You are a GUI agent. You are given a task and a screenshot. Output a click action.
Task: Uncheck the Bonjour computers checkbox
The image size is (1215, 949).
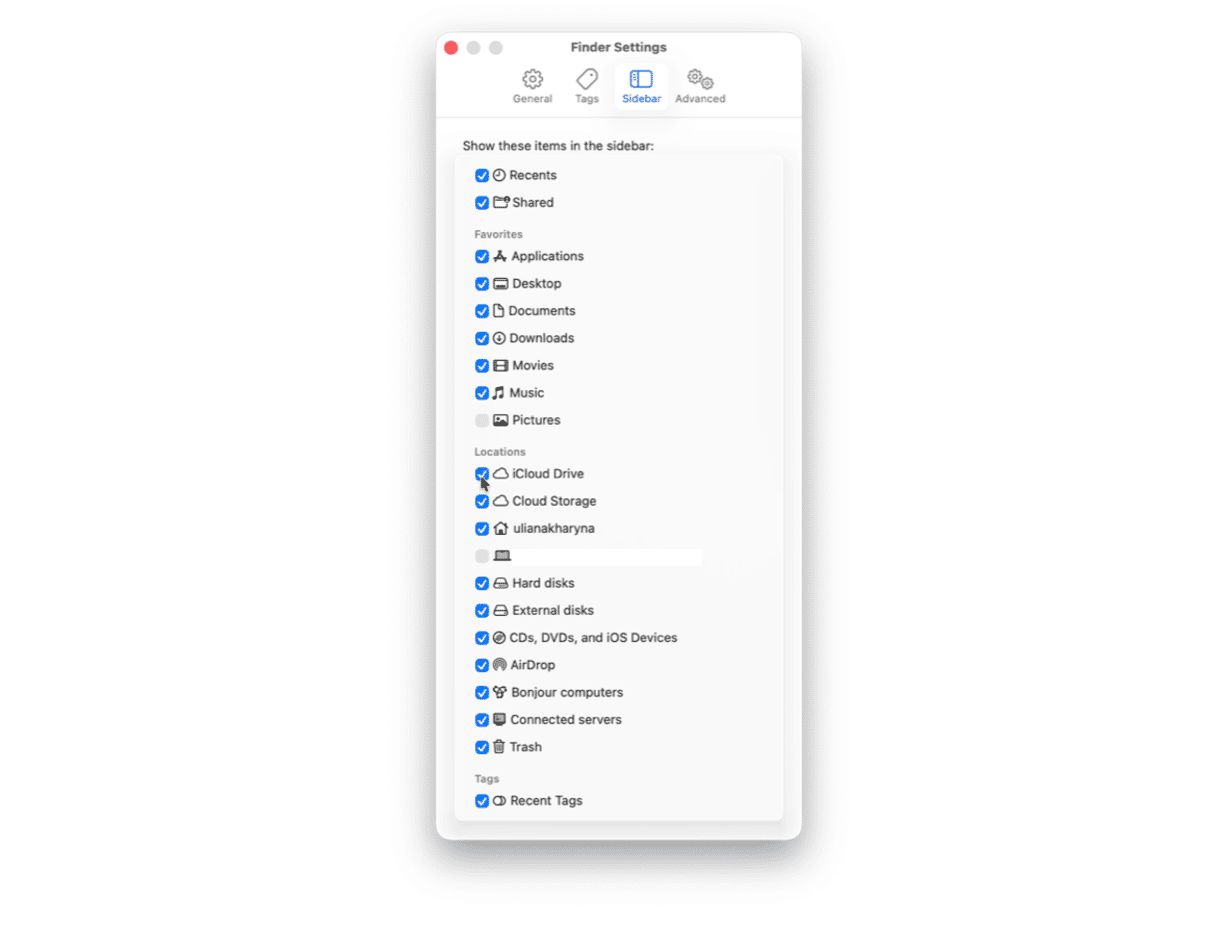click(482, 692)
